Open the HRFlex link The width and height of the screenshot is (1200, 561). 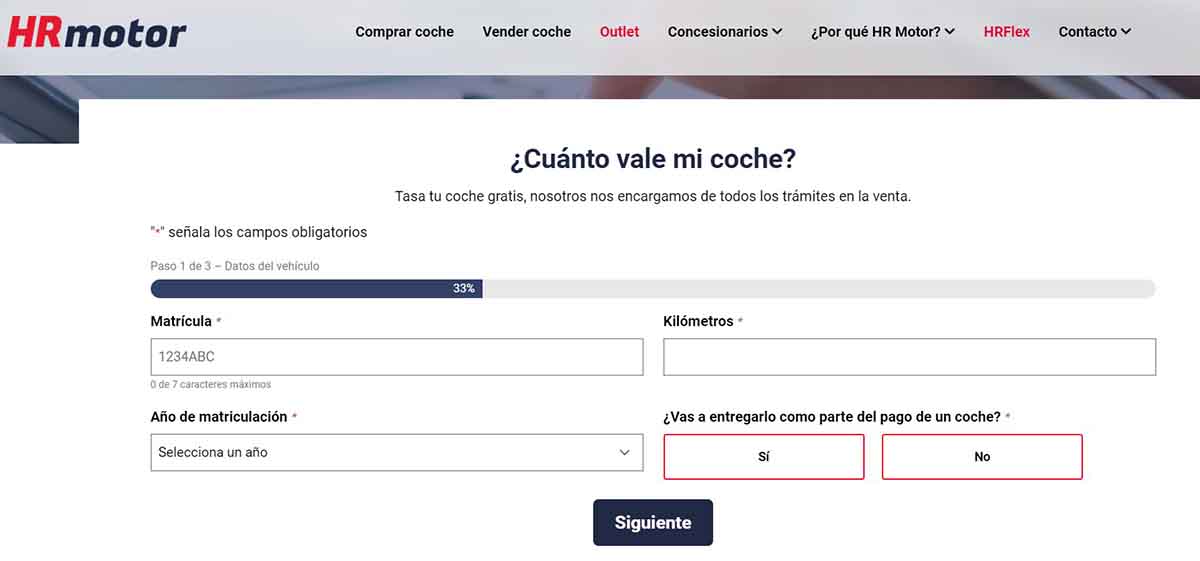click(1006, 32)
